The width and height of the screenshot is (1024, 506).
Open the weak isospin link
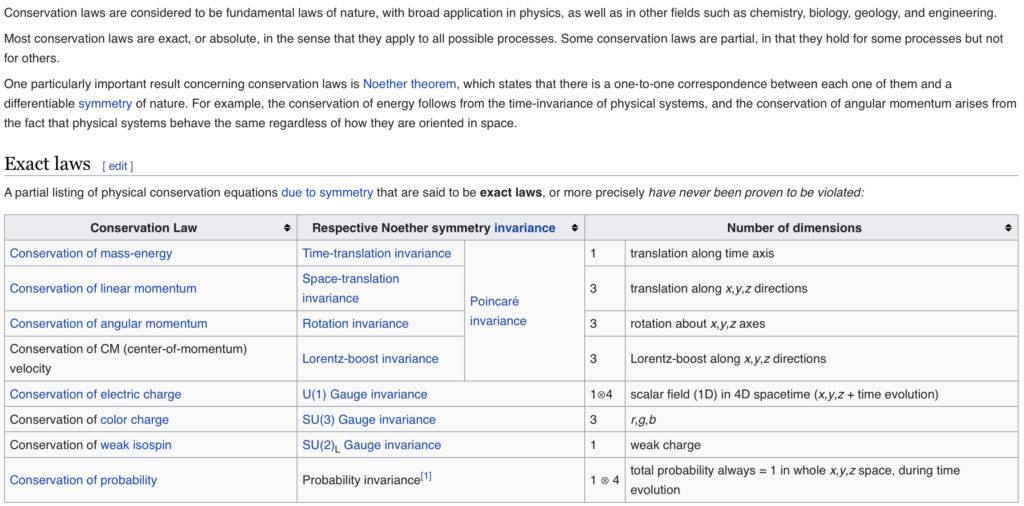point(136,445)
